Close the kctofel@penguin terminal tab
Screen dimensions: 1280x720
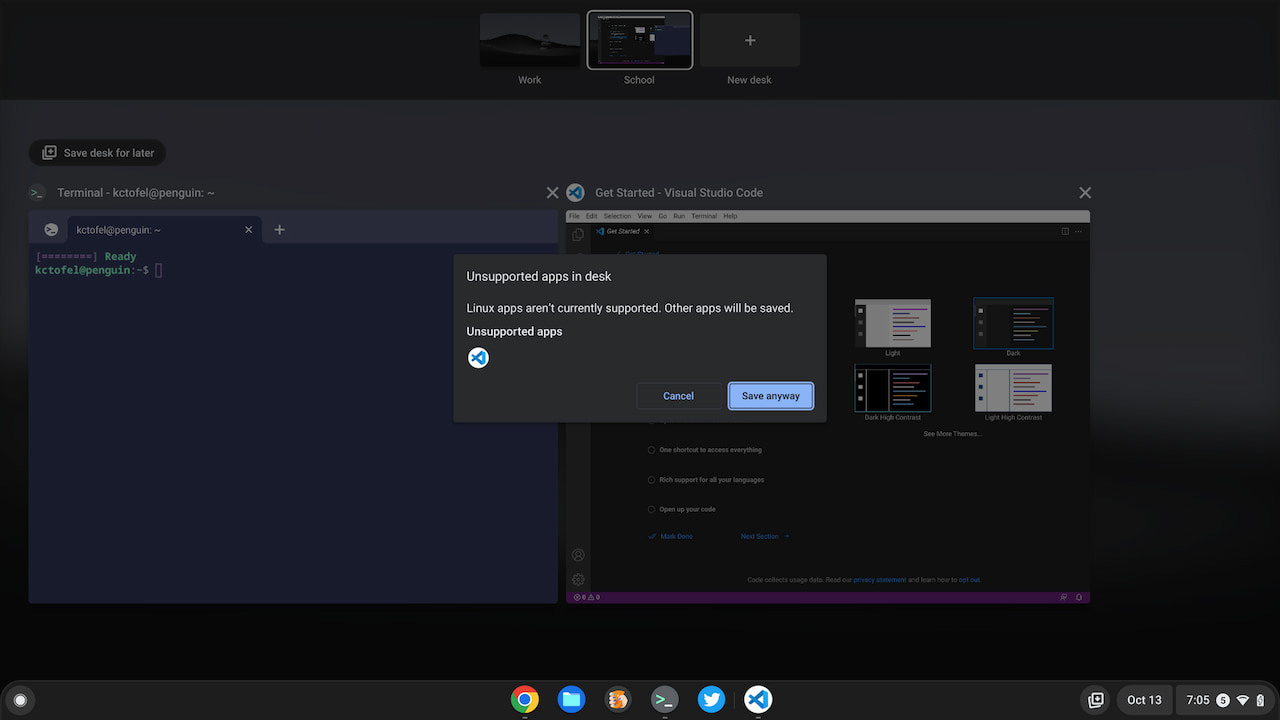pos(249,230)
